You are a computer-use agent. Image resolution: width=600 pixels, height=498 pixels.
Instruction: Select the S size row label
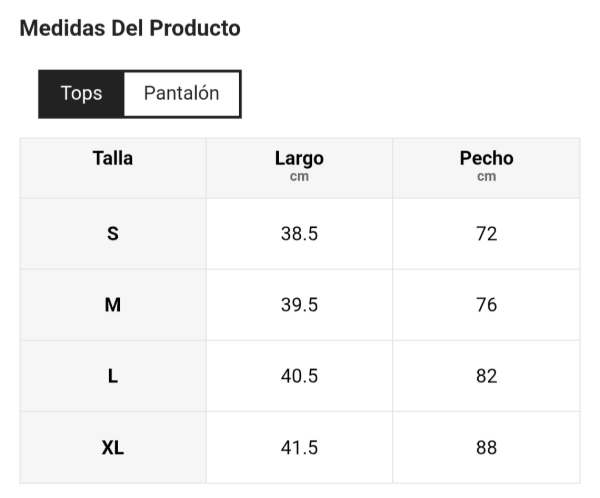[113, 234]
